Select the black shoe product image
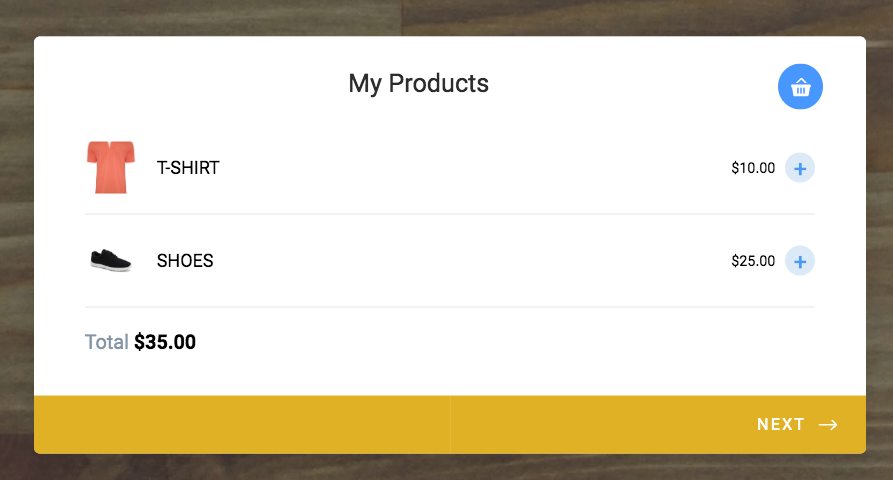This screenshot has width=893, height=480. (110, 260)
